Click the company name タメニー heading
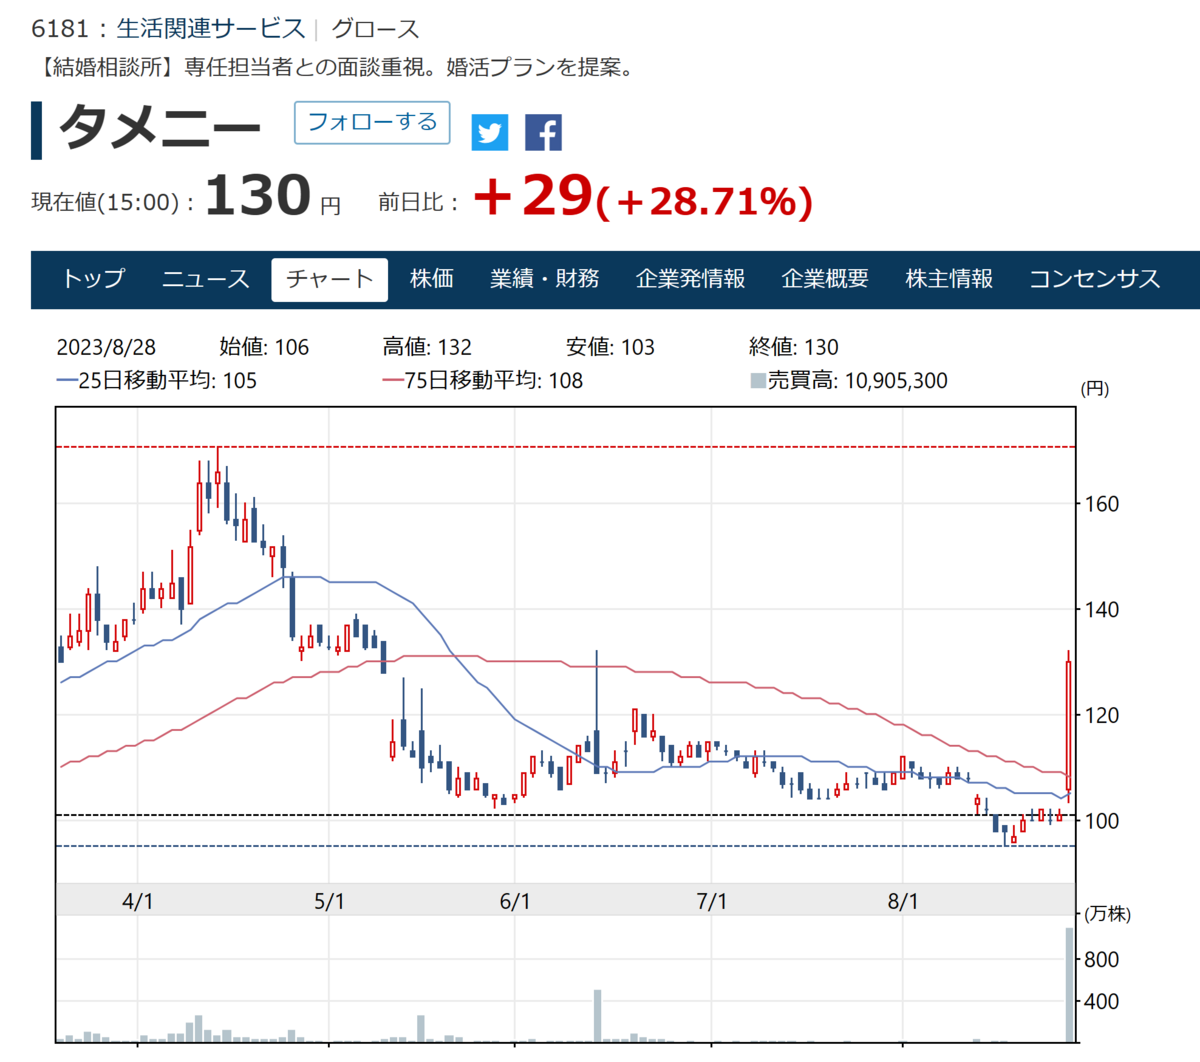This screenshot has height=1062, width=1200. click(160, 128)
